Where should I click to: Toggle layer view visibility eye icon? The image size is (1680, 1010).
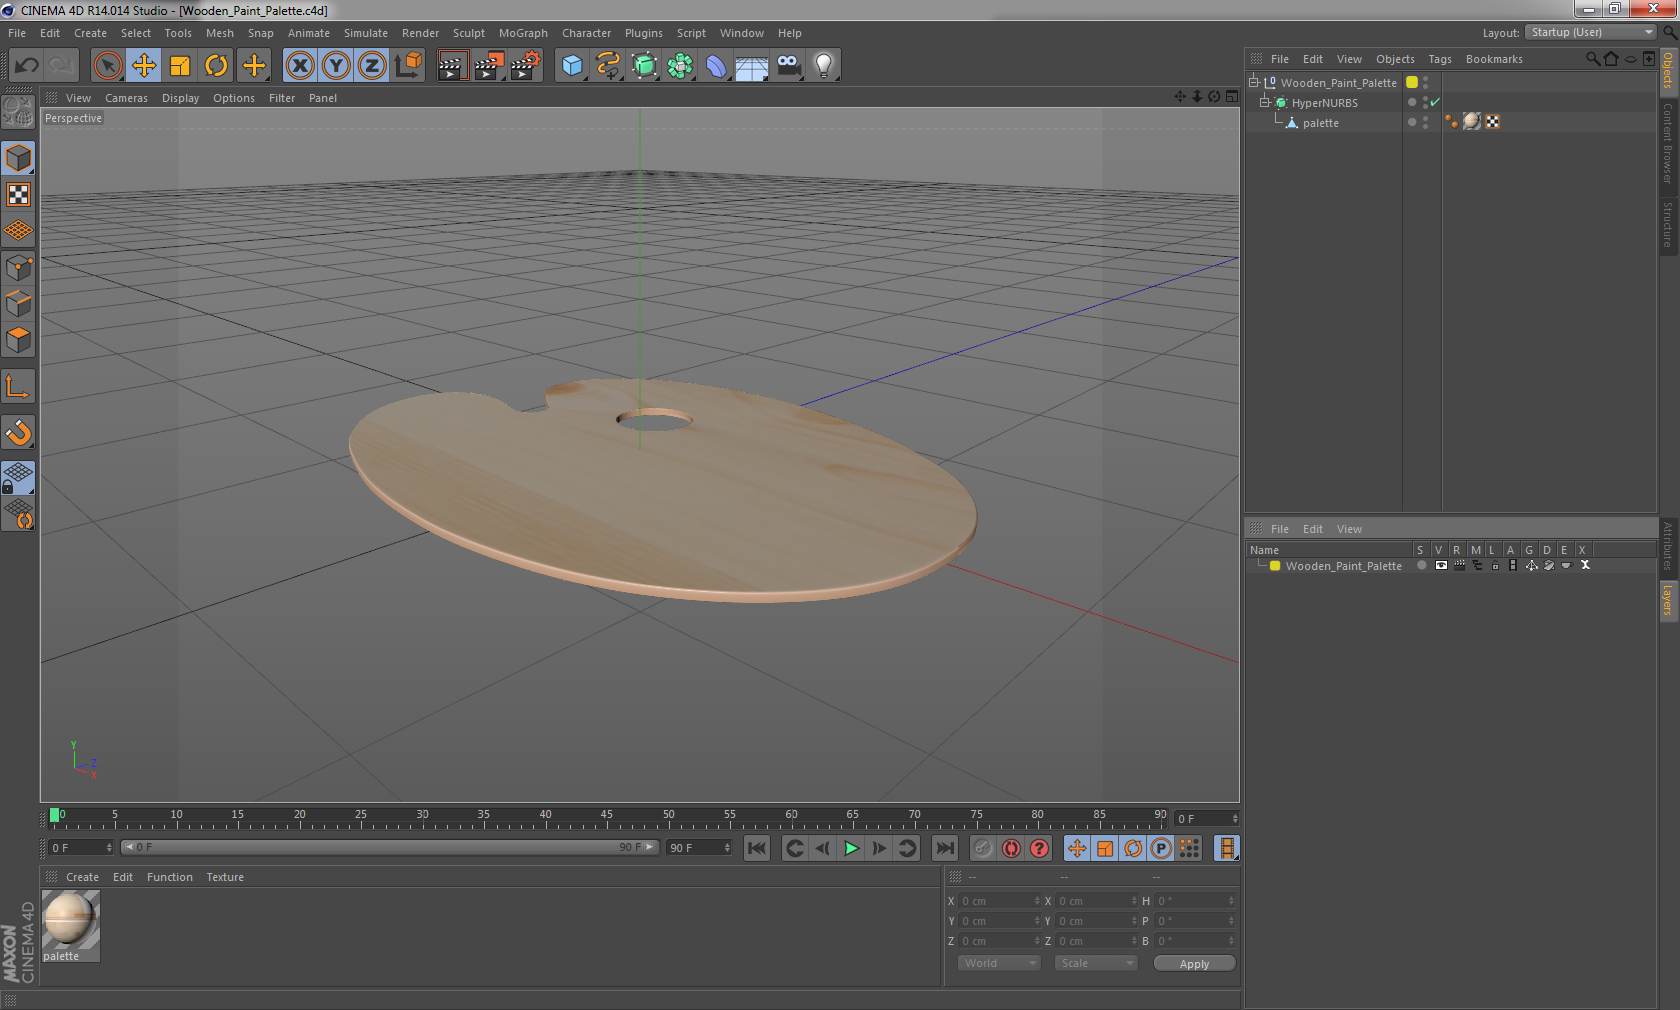[x=1441, y=565]
